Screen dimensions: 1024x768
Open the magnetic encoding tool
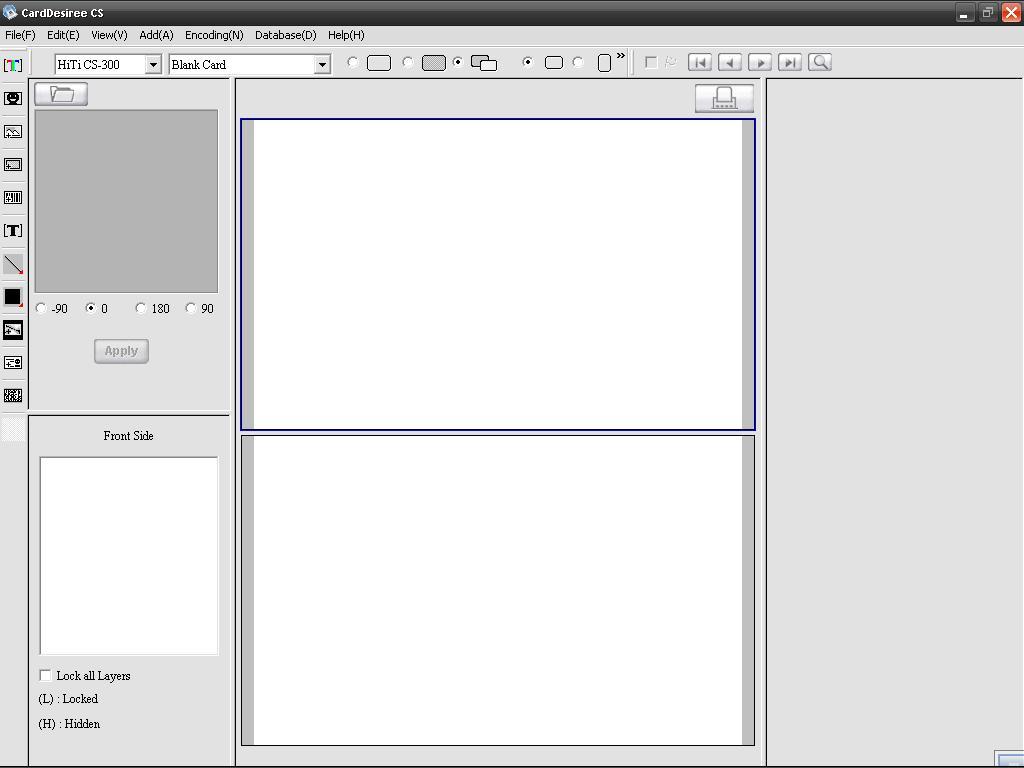pyautogui.click(x=13, y=330)
